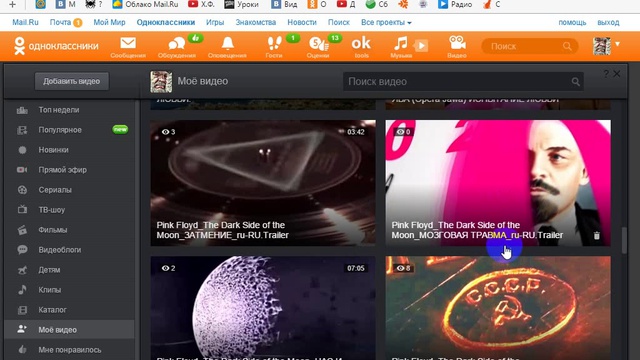Open the Х.Ф. YouTube browser tab
The width and height of the screenshot is (640, 360).
click(201, 4)
